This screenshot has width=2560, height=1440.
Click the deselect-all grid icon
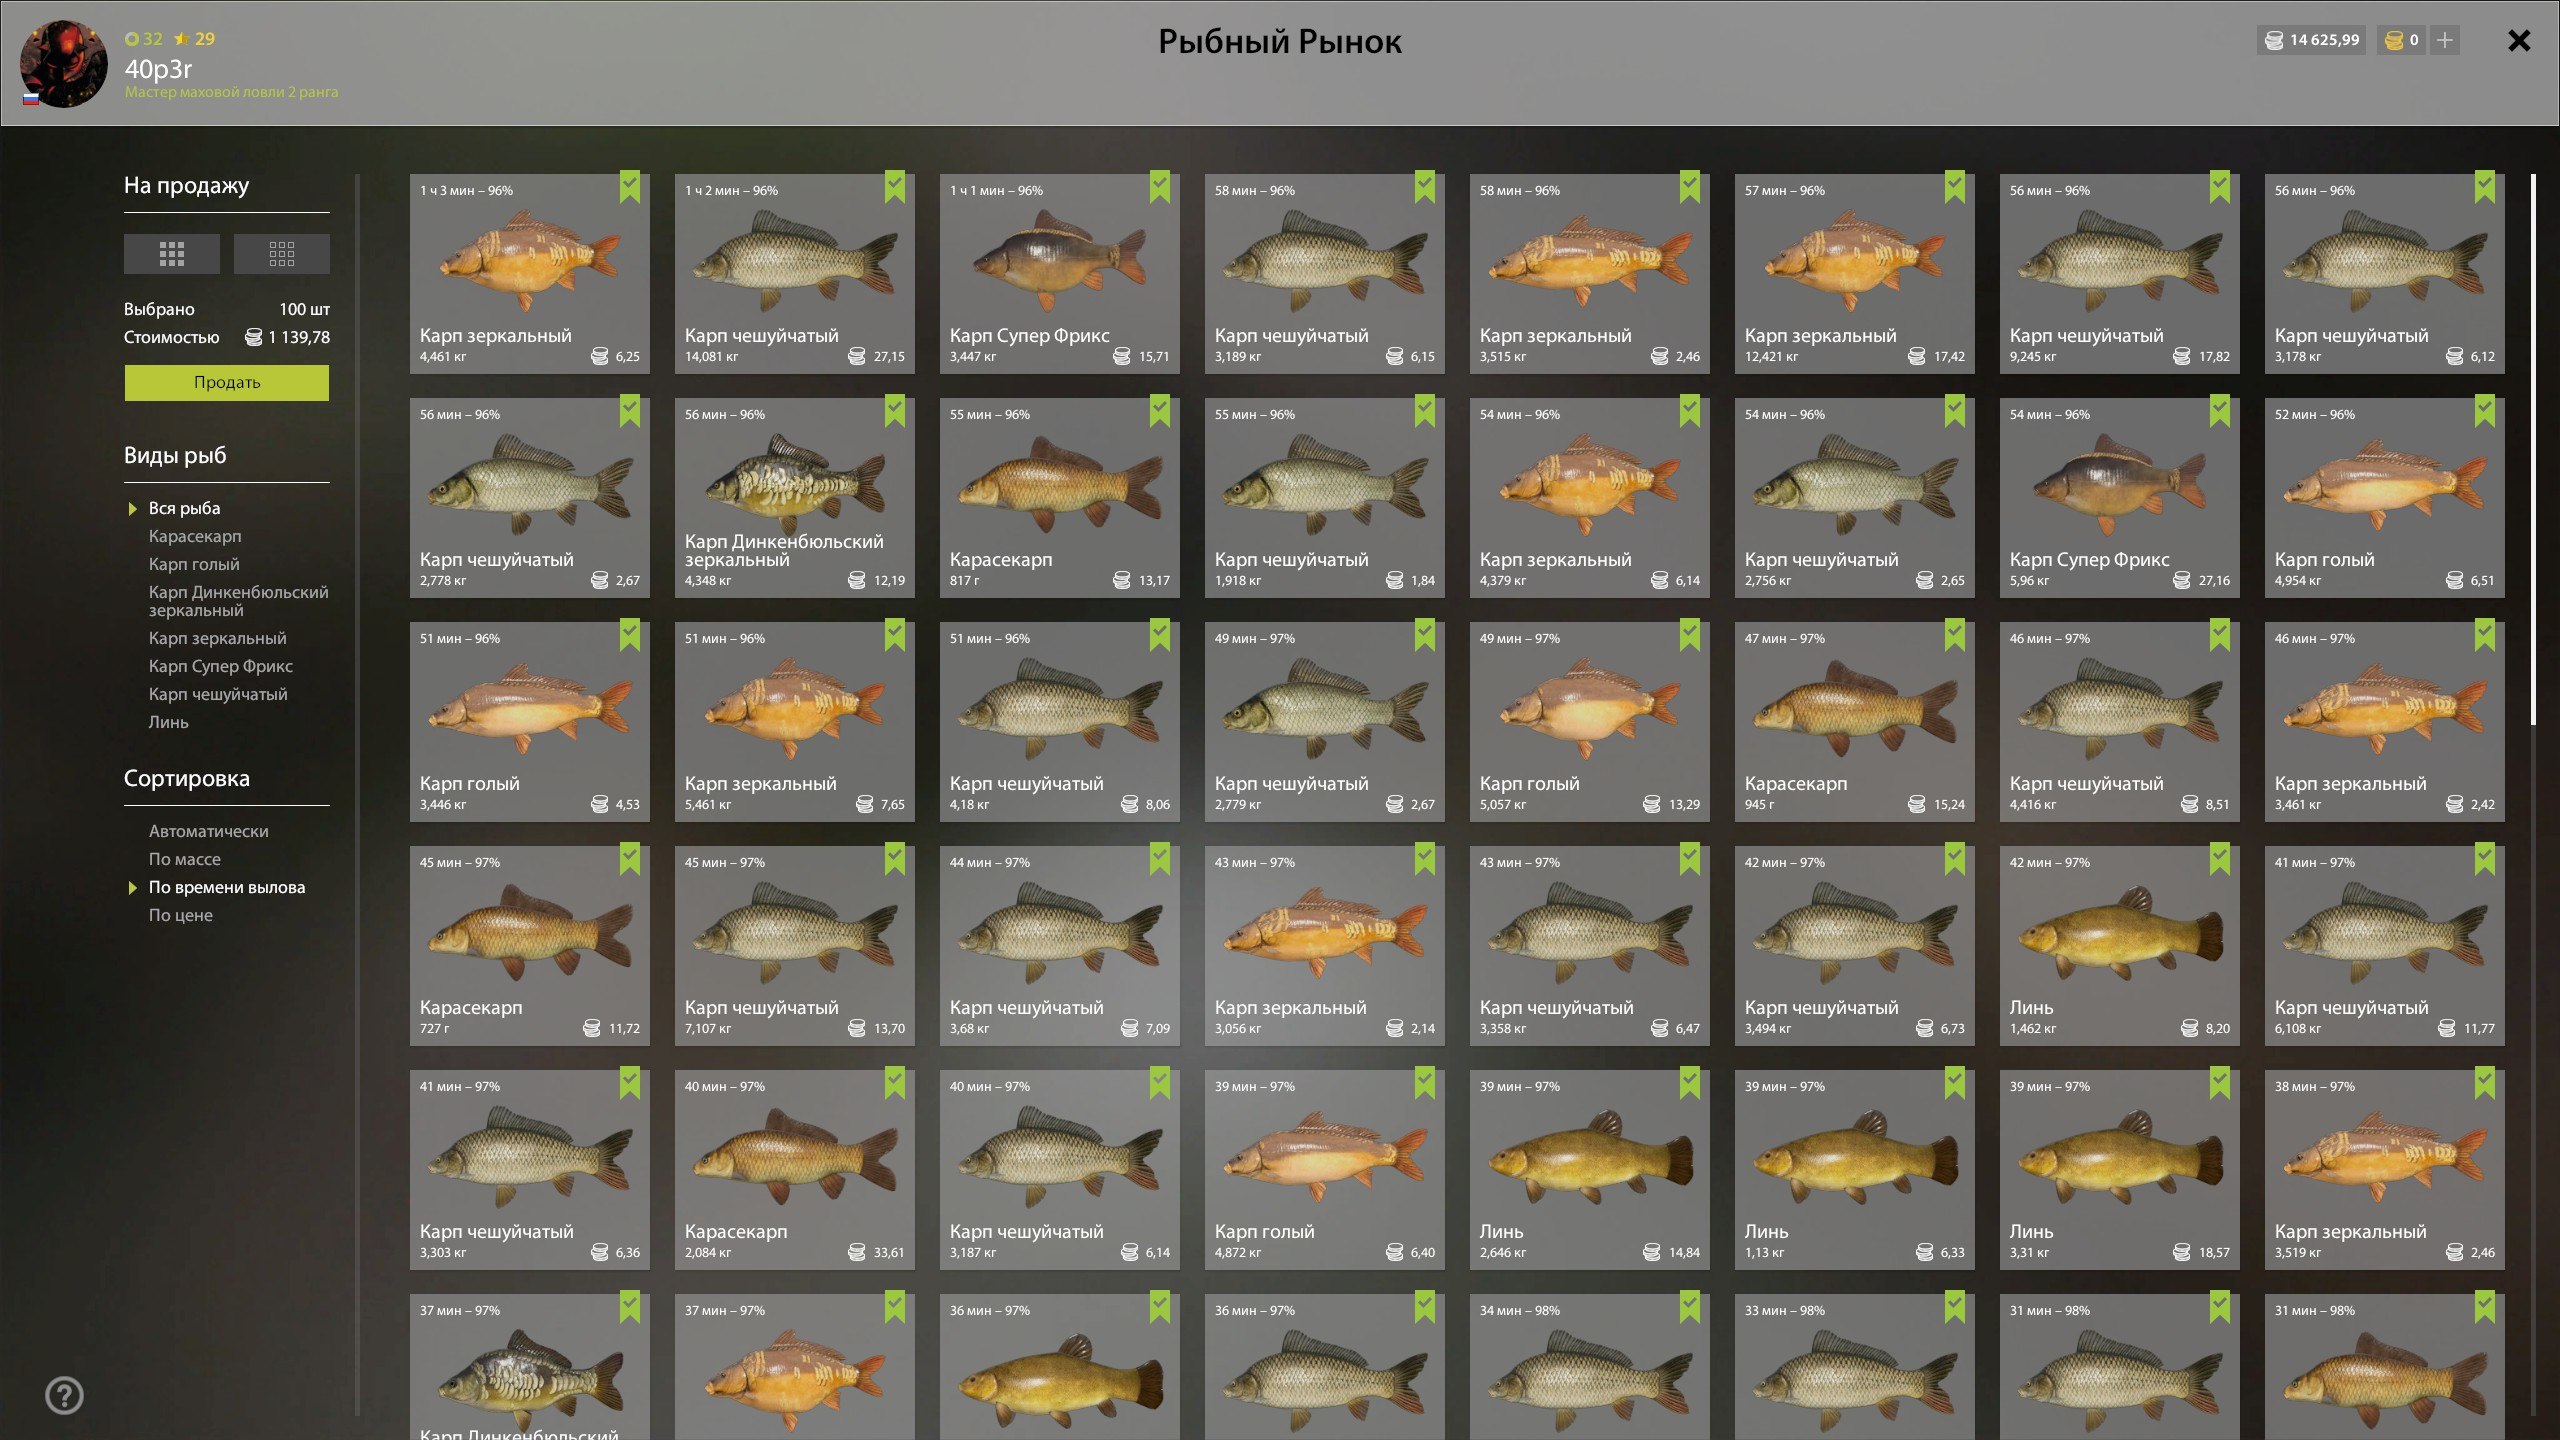(x=281, y=254)
